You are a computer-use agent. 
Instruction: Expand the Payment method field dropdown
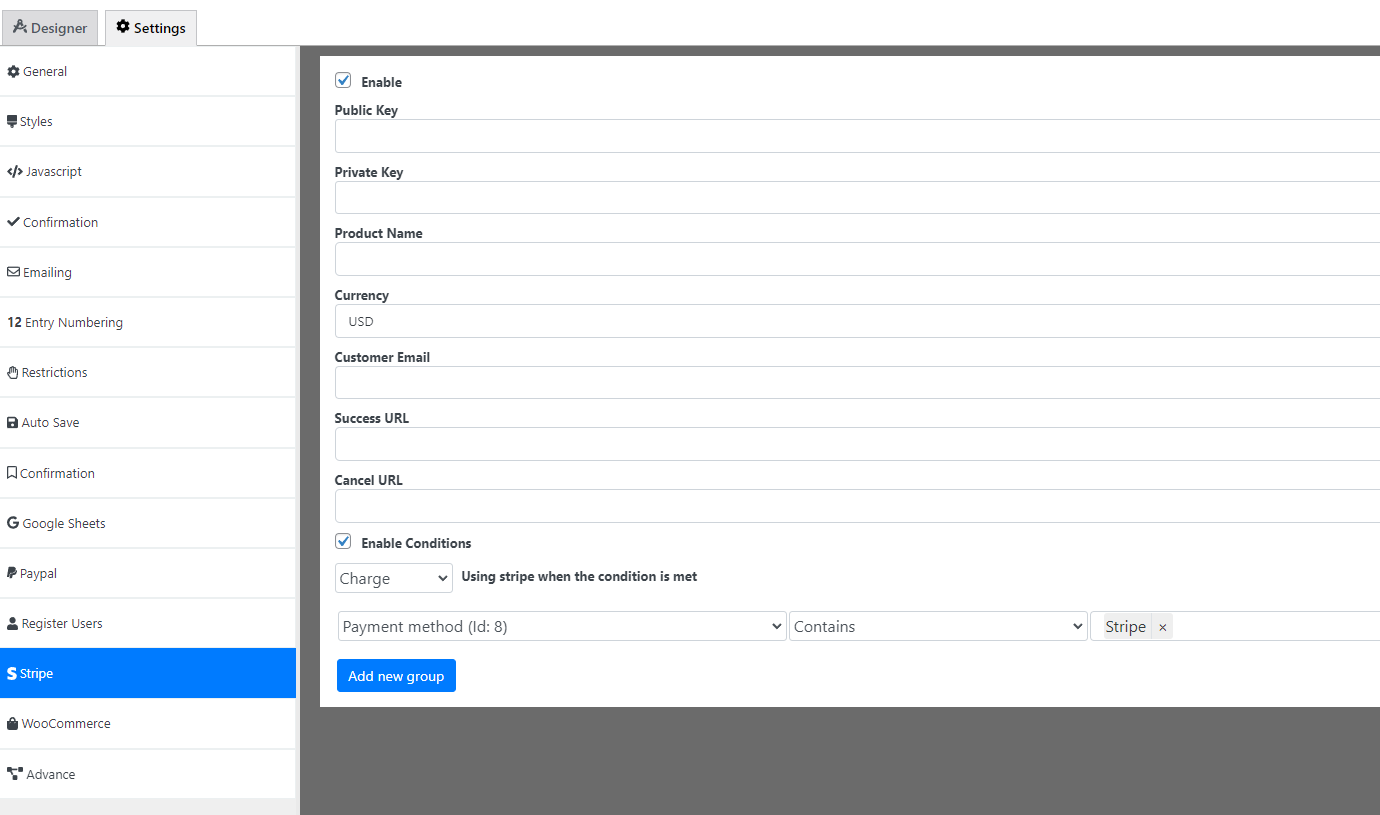561,626
